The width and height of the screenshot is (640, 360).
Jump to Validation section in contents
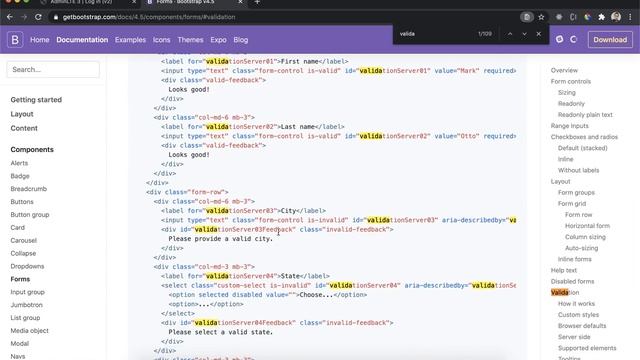point(565,292)
